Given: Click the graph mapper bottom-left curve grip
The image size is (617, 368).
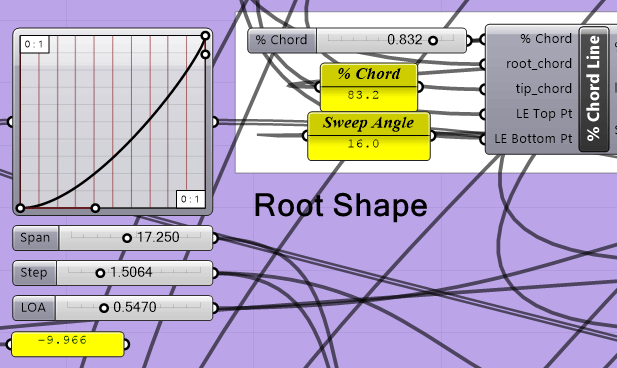Looking at the screenshot, I should [x=20, y=208].
